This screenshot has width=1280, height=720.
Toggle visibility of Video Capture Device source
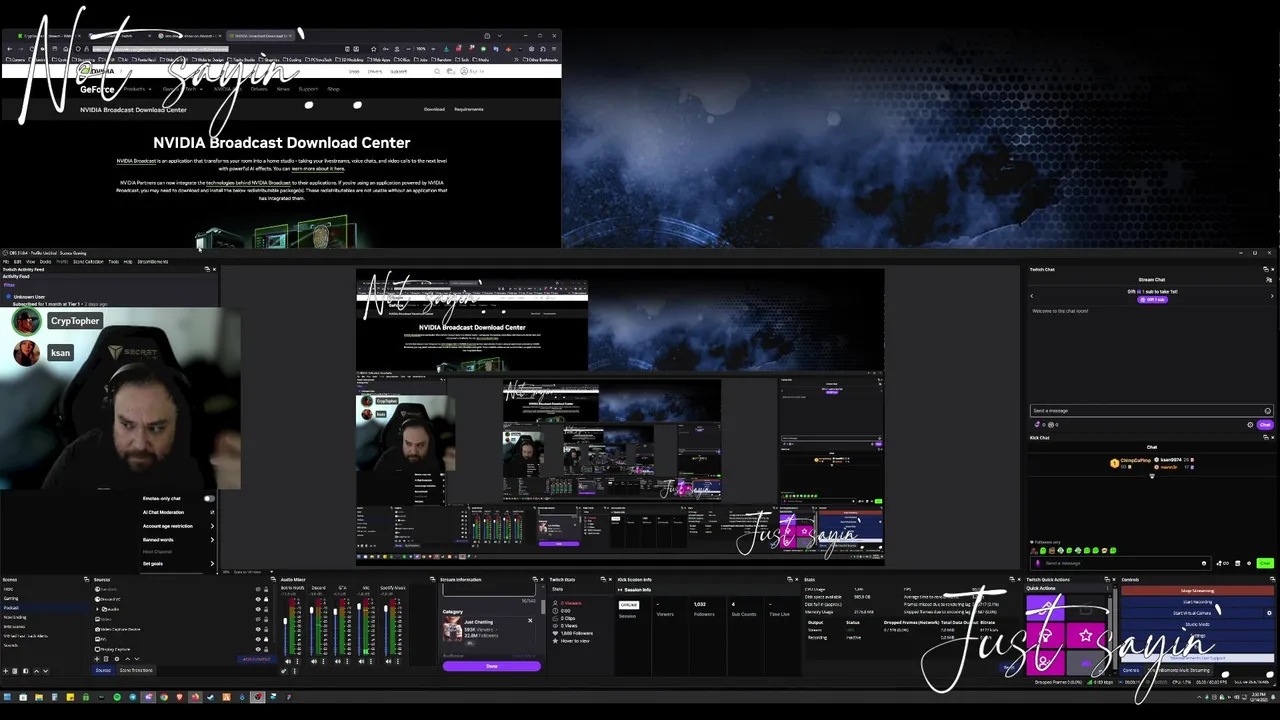[258, 629]
